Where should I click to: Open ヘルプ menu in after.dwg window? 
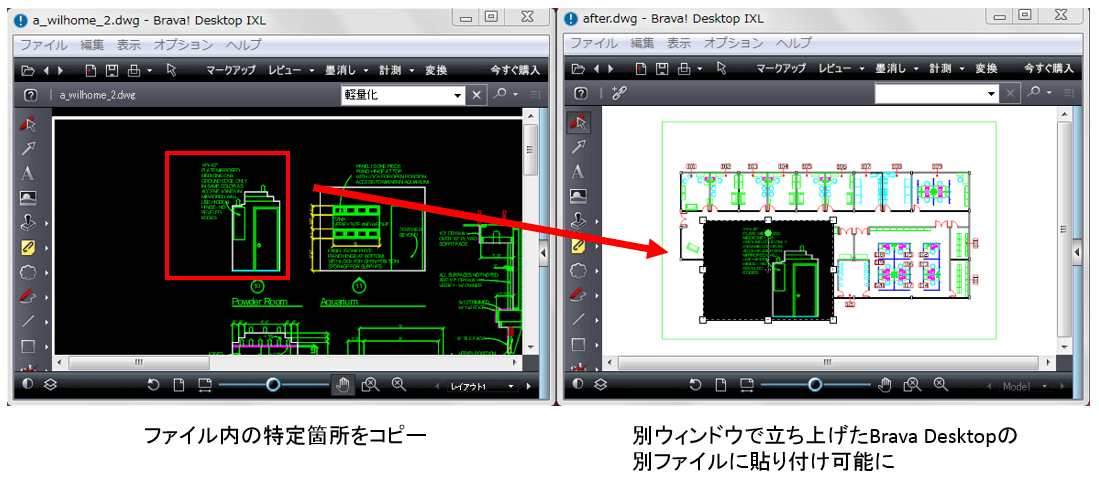pos(793,43)
